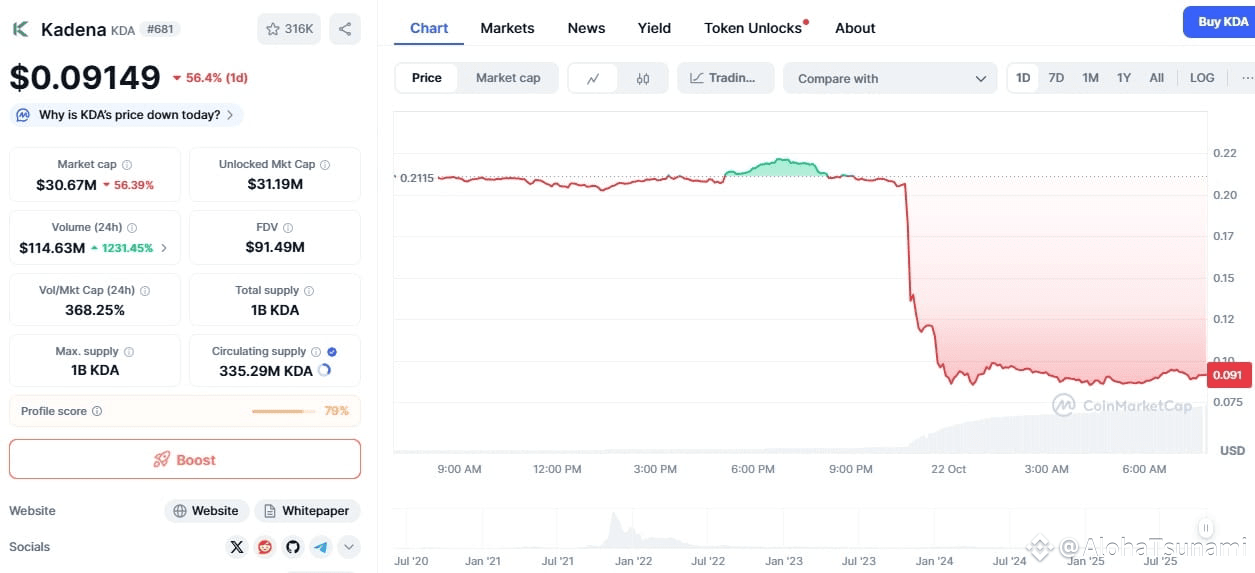Open the About tab
Viewport: 1255px width, 573px height.
pyautogui.click(x=855, y=28)
